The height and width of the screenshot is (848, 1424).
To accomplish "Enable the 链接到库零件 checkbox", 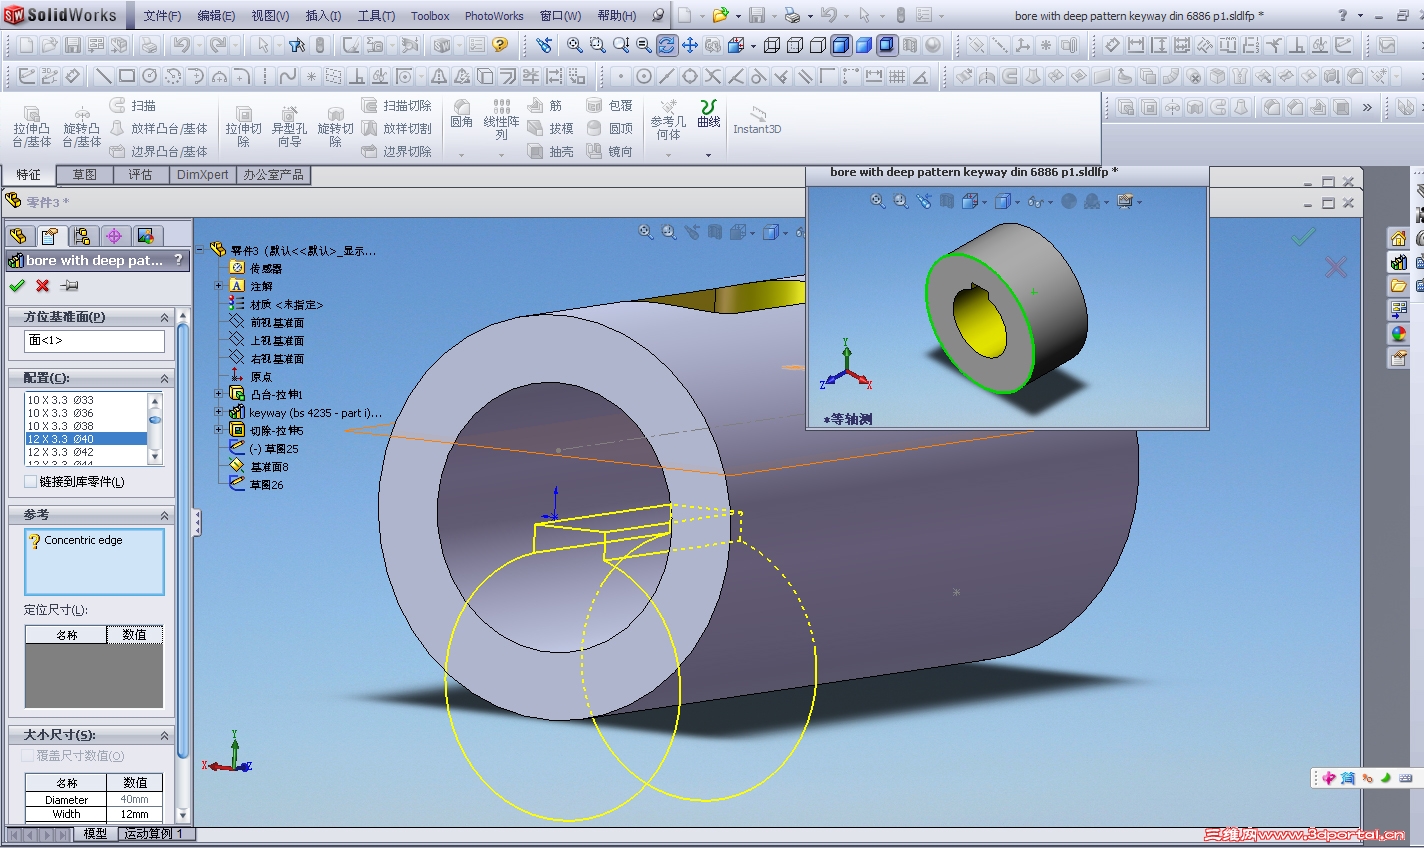I will click(x=30, y=482).
